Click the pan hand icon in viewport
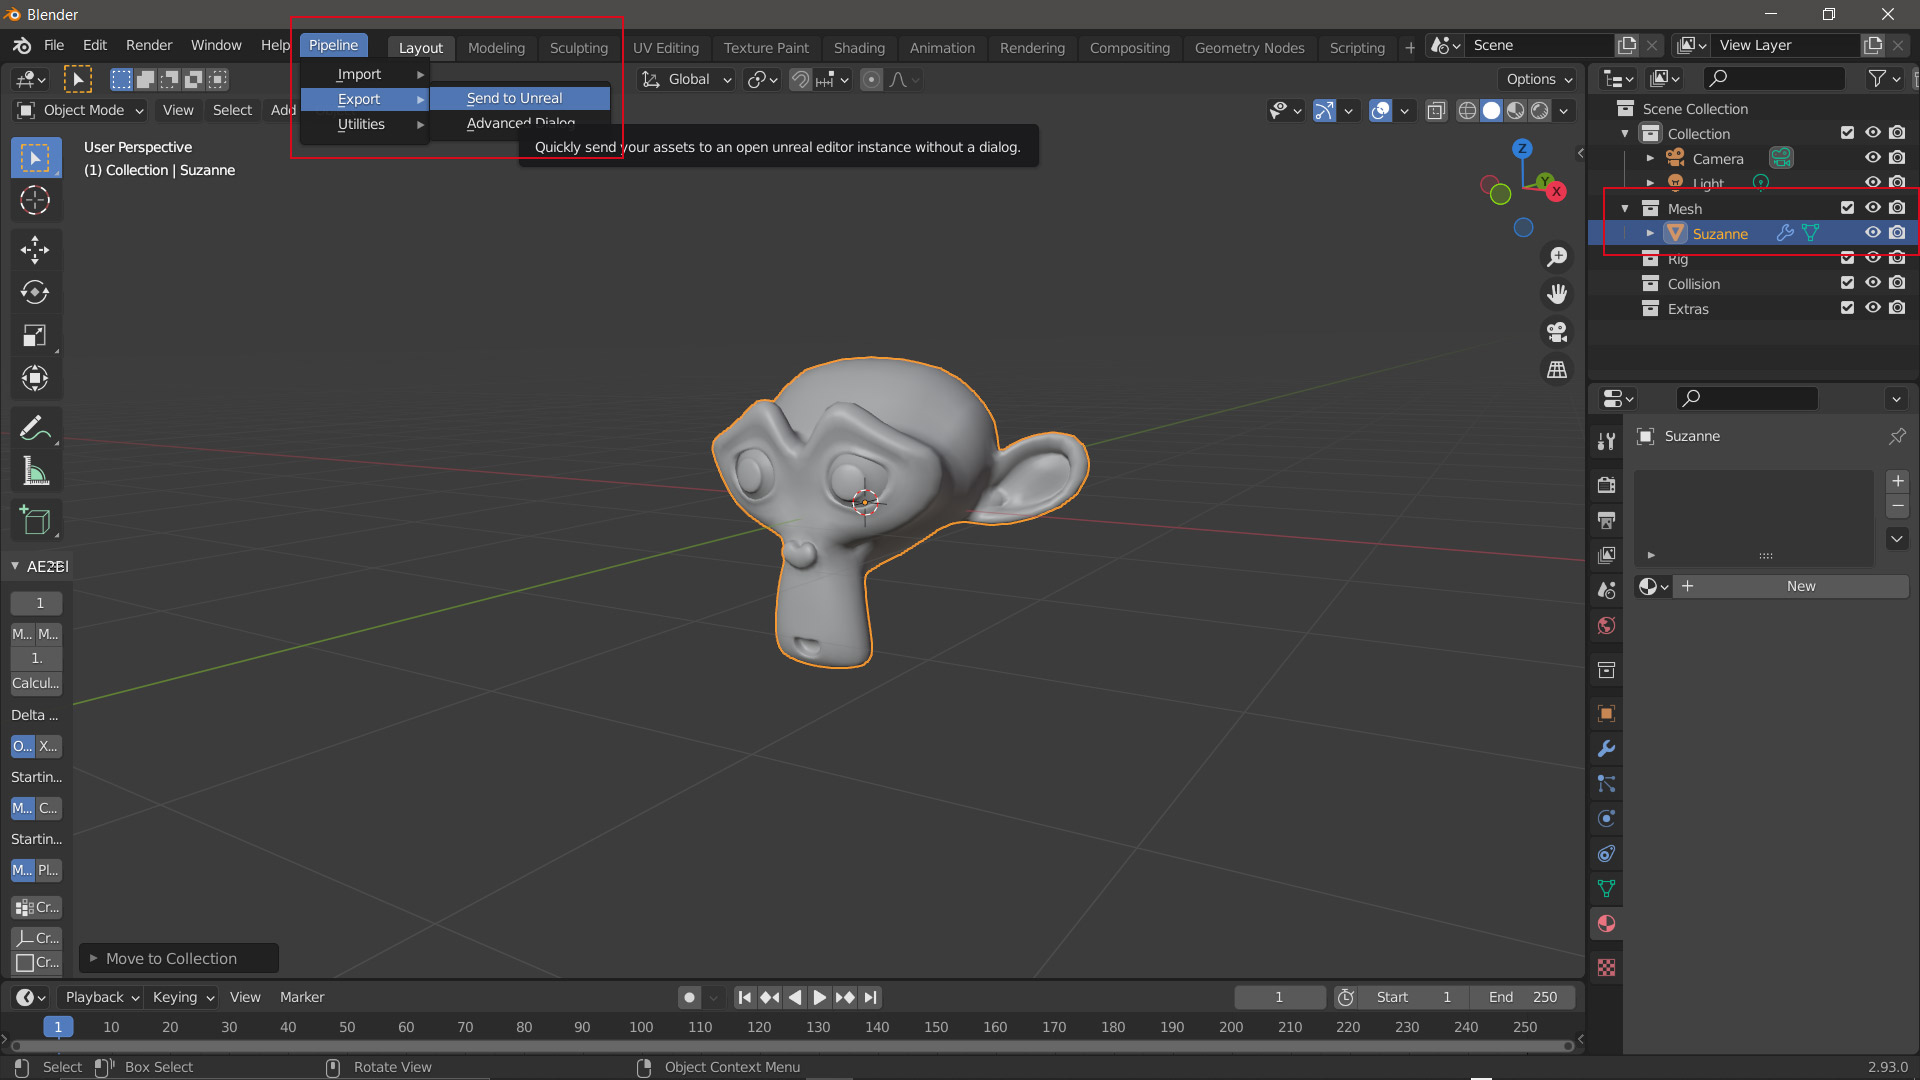The height and width of the screenshot is (1080, 1920). pos(1557,294)
